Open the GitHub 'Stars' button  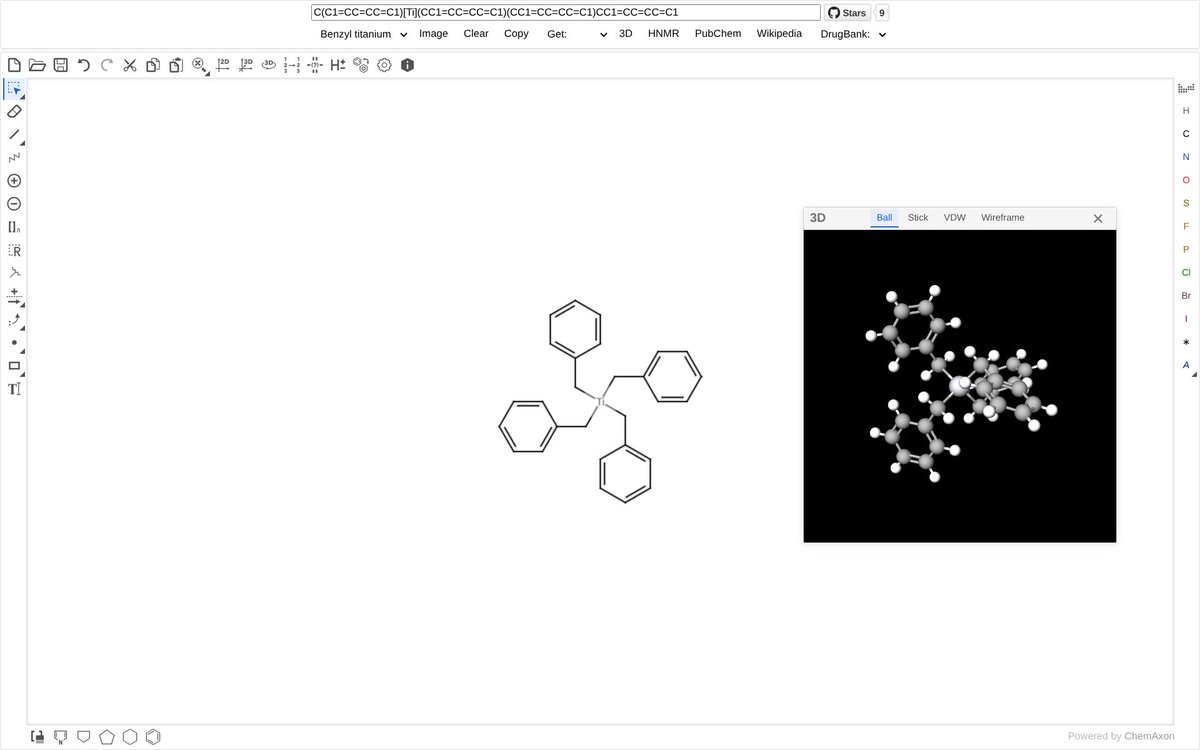(847, 13)
